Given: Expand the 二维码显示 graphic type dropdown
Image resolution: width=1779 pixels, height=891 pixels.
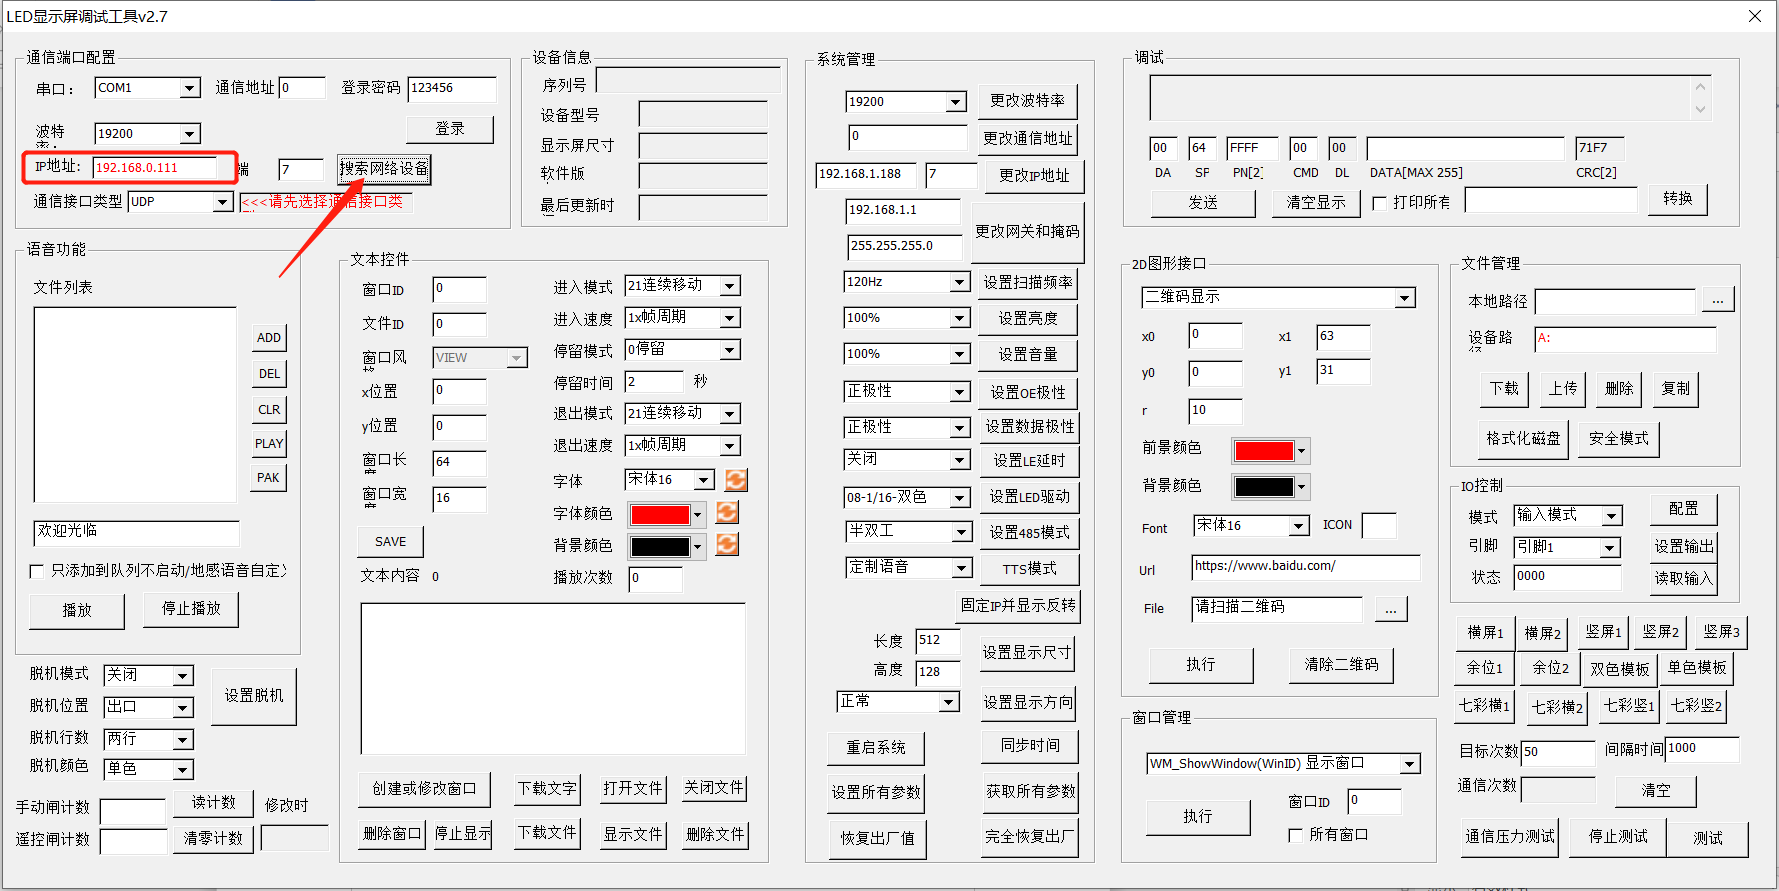Looking at the screenshot, I should point(1405,298).
